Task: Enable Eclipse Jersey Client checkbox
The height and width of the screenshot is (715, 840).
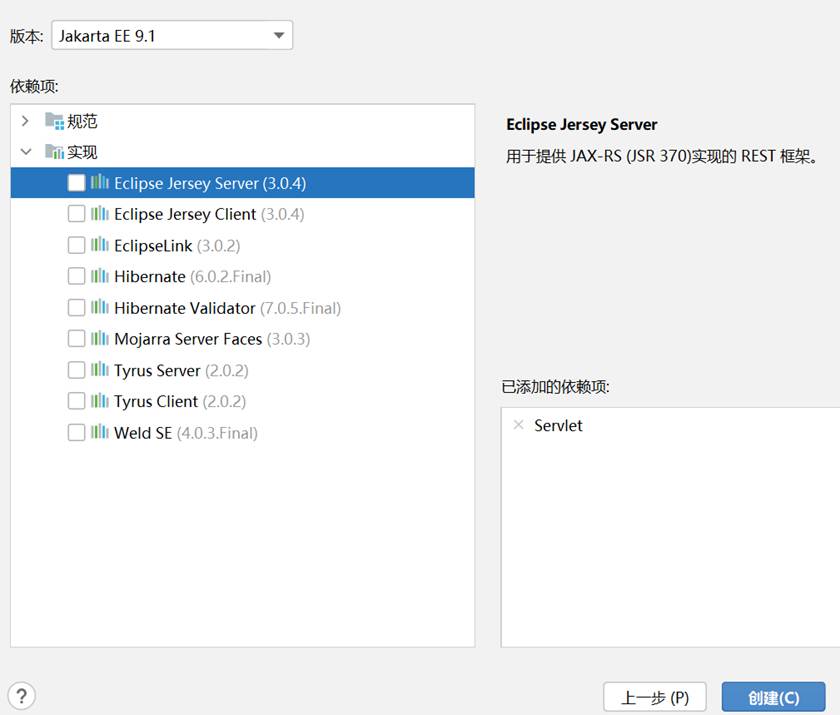Action: pyautogui.click(x=76, y=214)
